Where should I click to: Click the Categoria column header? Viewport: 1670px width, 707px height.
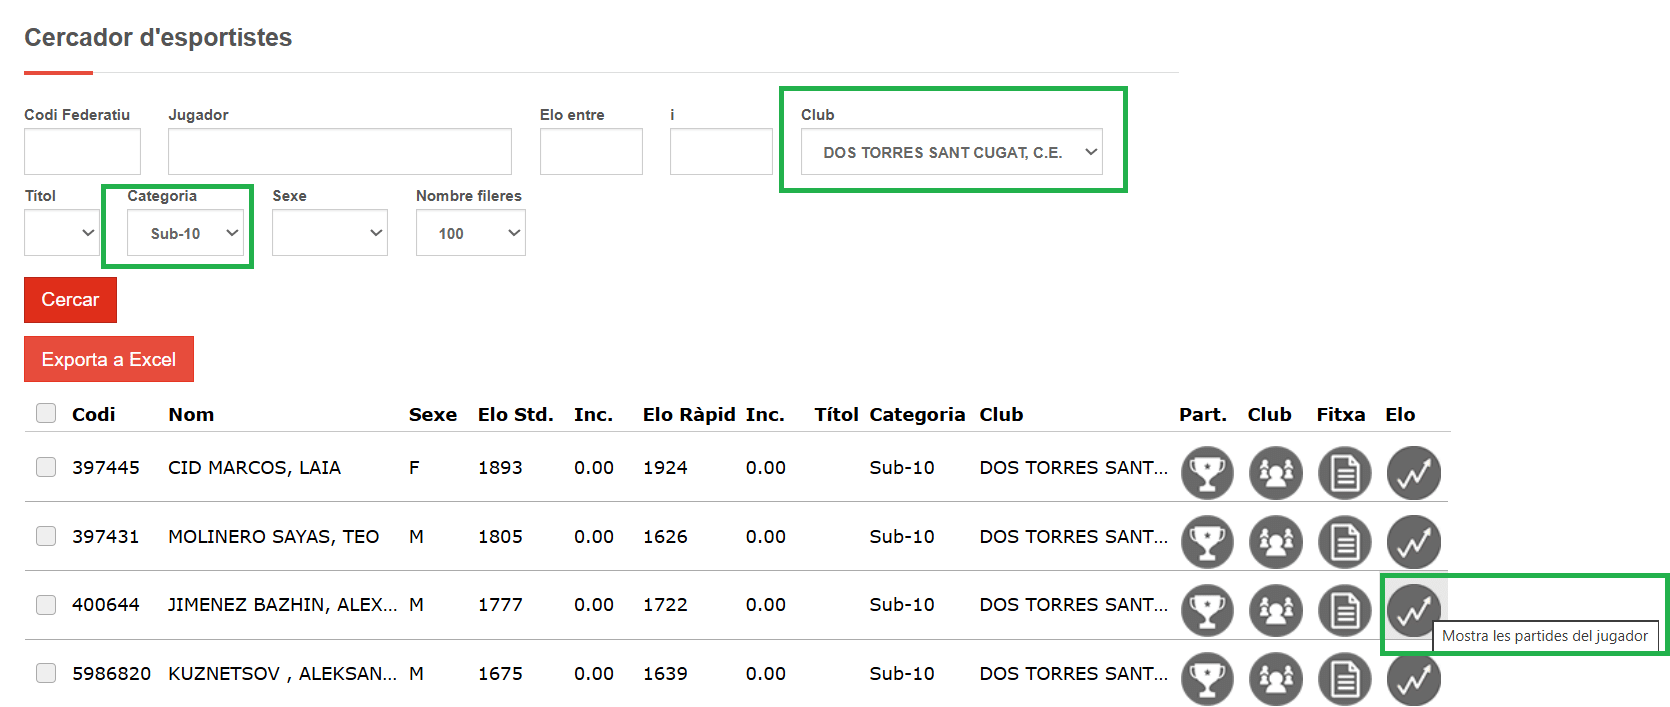pos(917,414)
